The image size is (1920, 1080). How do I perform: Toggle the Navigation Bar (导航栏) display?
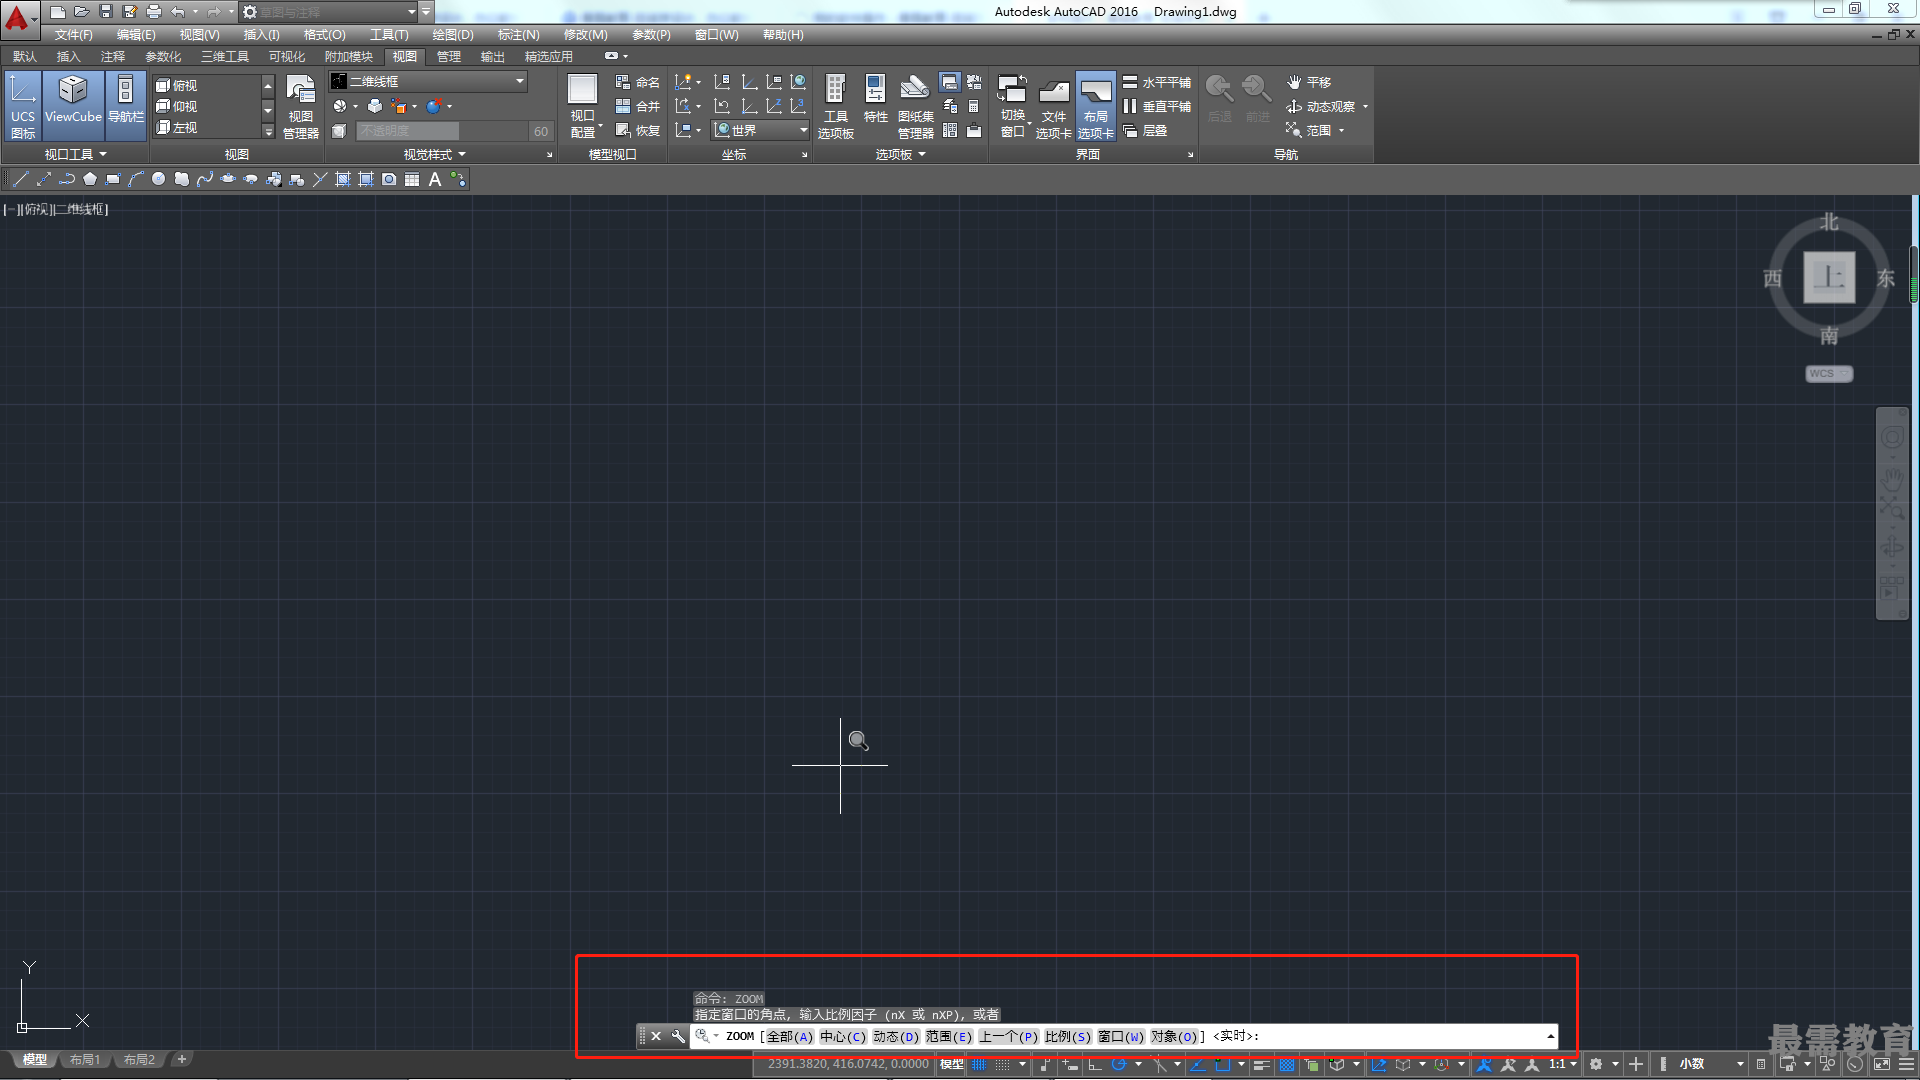point(126,106)
